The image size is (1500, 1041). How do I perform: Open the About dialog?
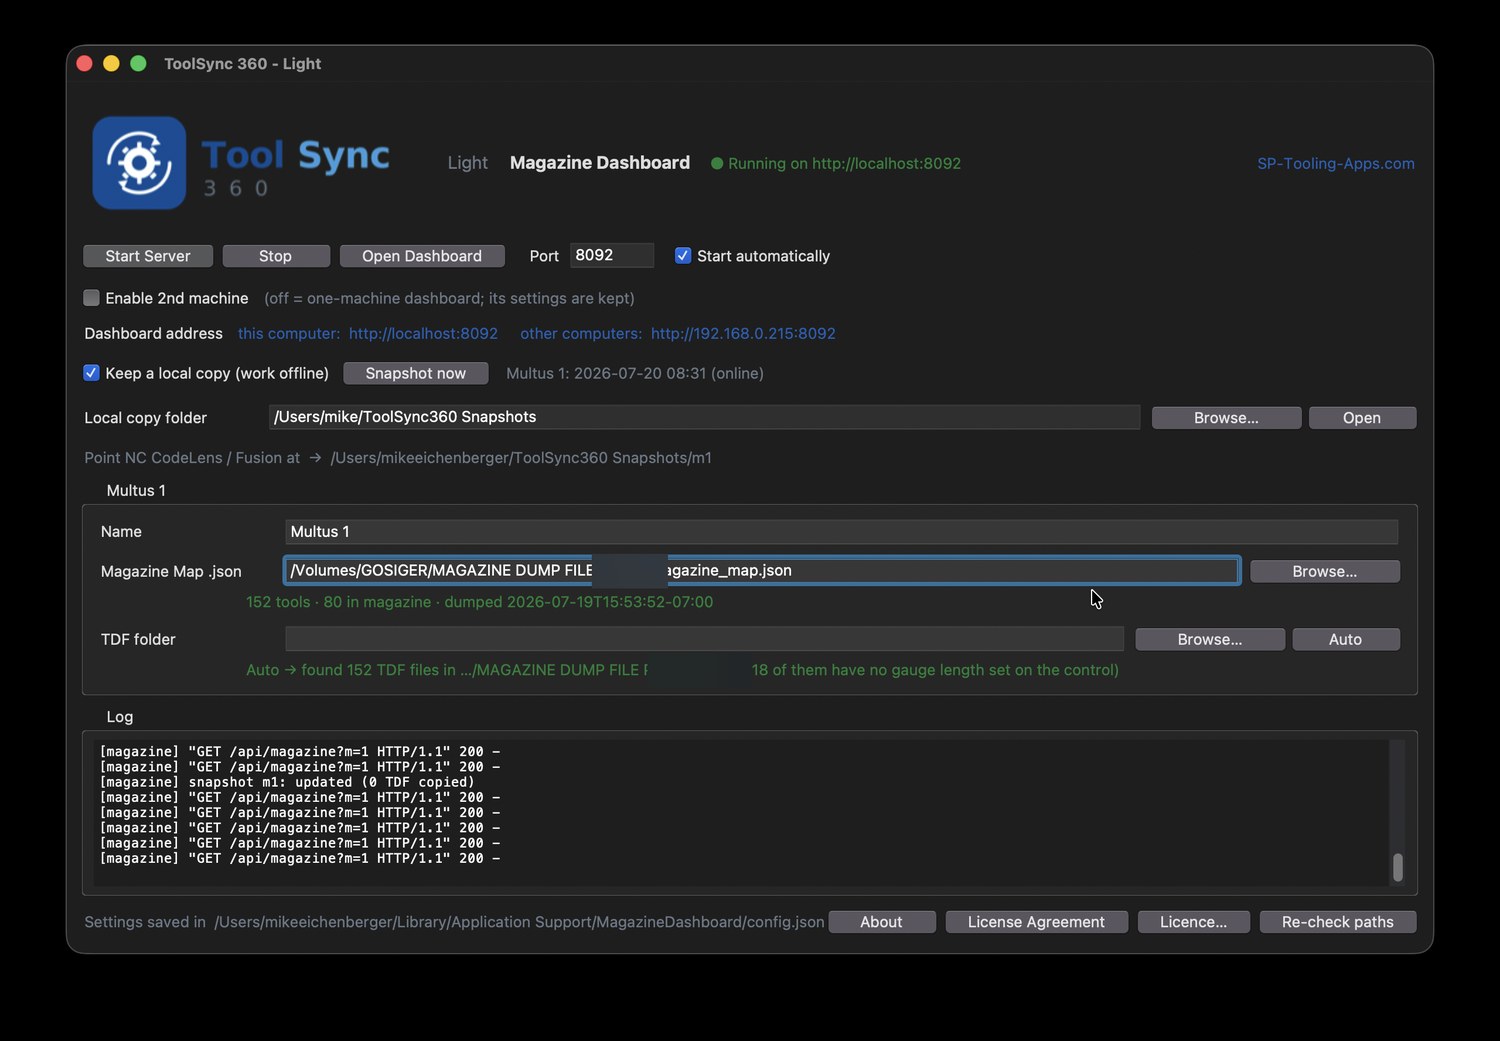(882, 922)
